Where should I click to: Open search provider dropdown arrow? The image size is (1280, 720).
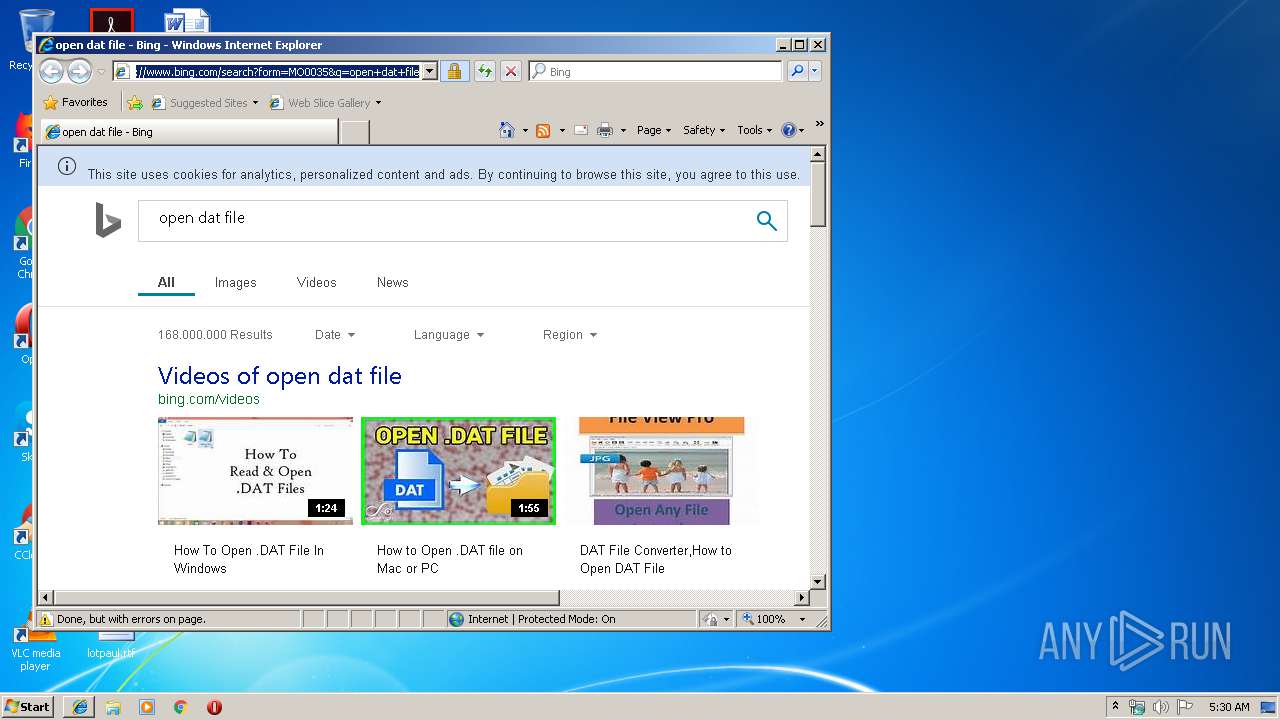pos(815,71)
